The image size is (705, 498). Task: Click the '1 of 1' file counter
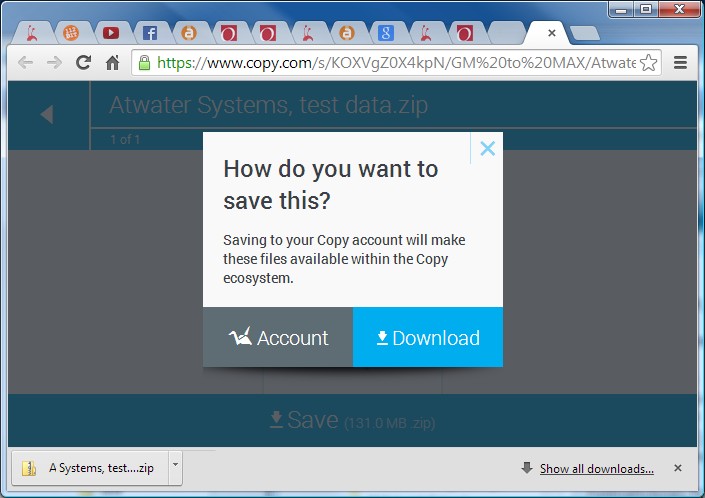[x=125, y=140]
